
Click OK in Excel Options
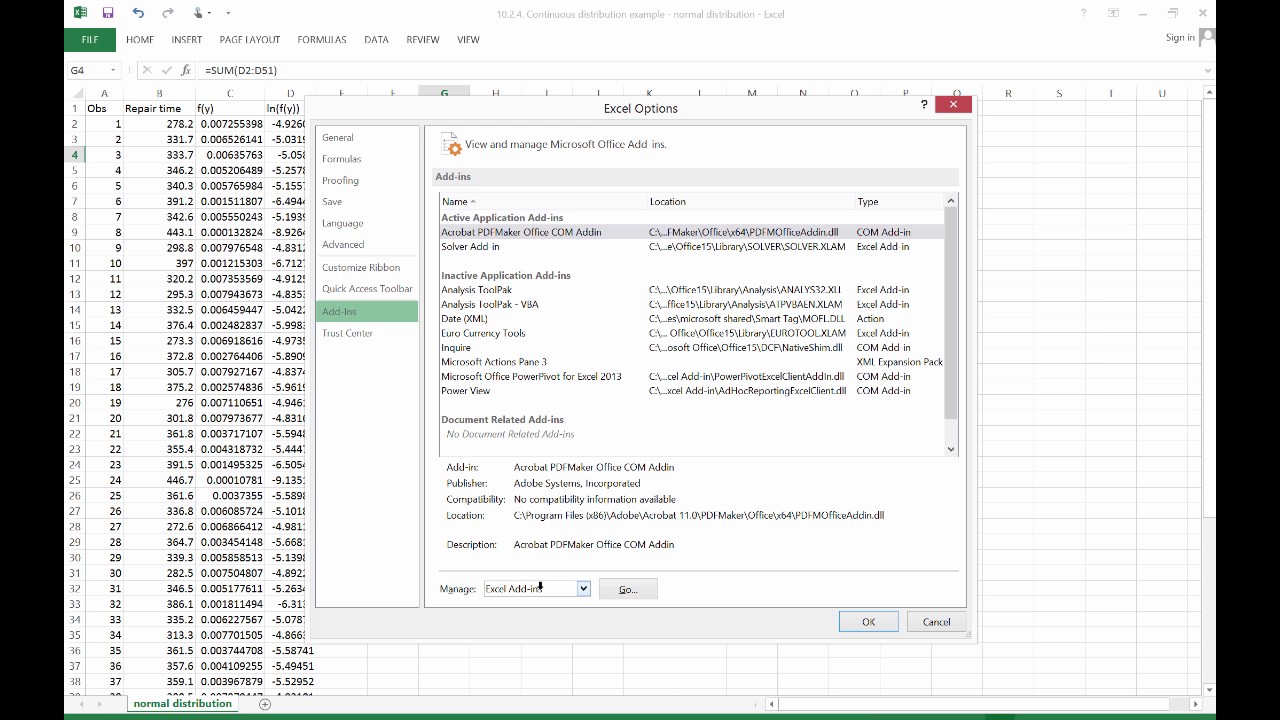[868, 622]
